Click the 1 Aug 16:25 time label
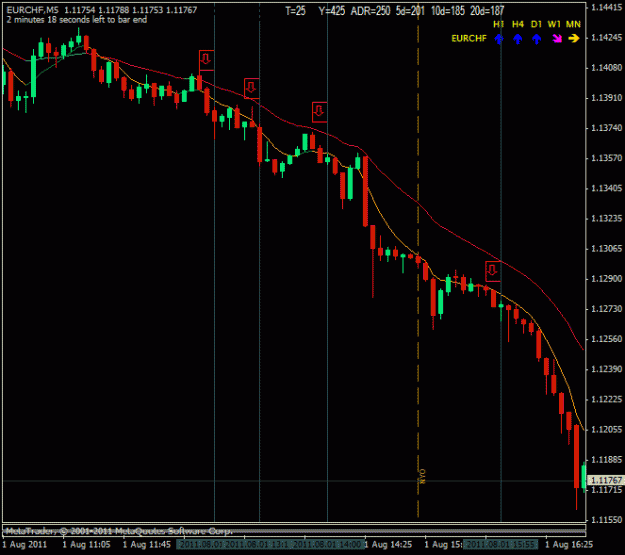625x555 pixels. point(569,544)
